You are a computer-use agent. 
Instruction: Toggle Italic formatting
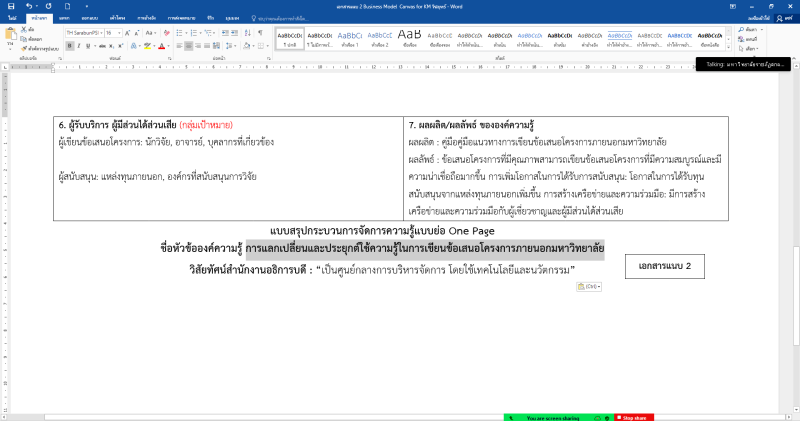tap(79, 46)
